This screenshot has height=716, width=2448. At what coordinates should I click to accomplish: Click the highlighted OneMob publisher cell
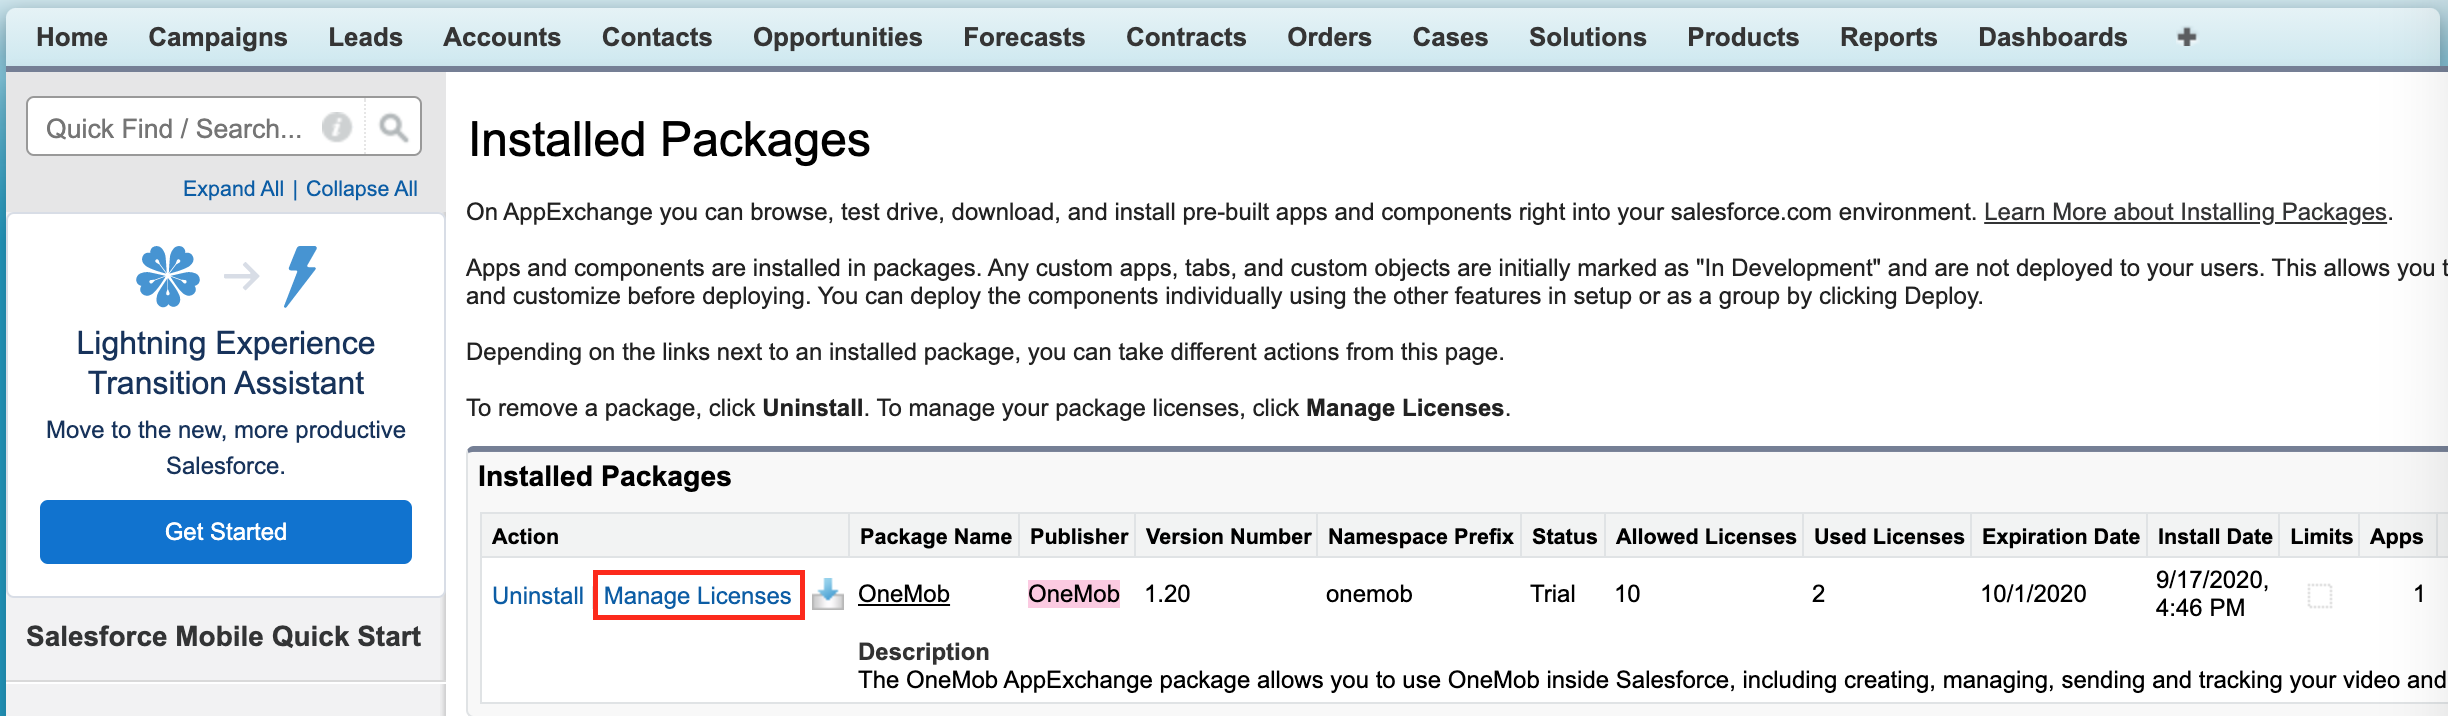click(x=1074, y=594)
